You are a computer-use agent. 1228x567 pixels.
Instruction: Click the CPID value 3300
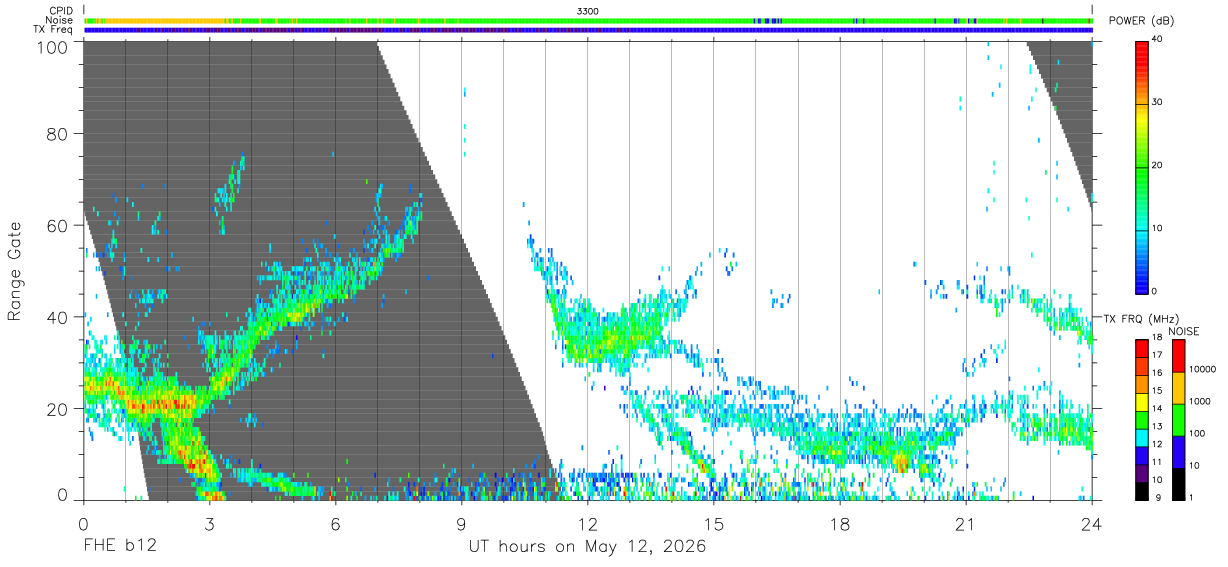pyautogui.click(x=588, y=11)
